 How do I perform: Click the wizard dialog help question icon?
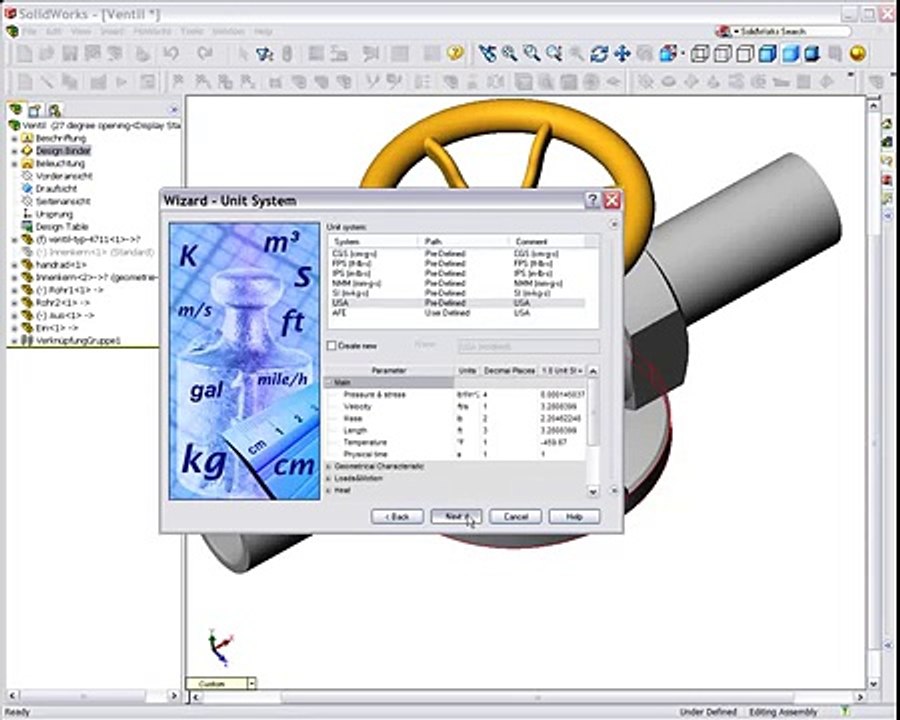point(592,200)
